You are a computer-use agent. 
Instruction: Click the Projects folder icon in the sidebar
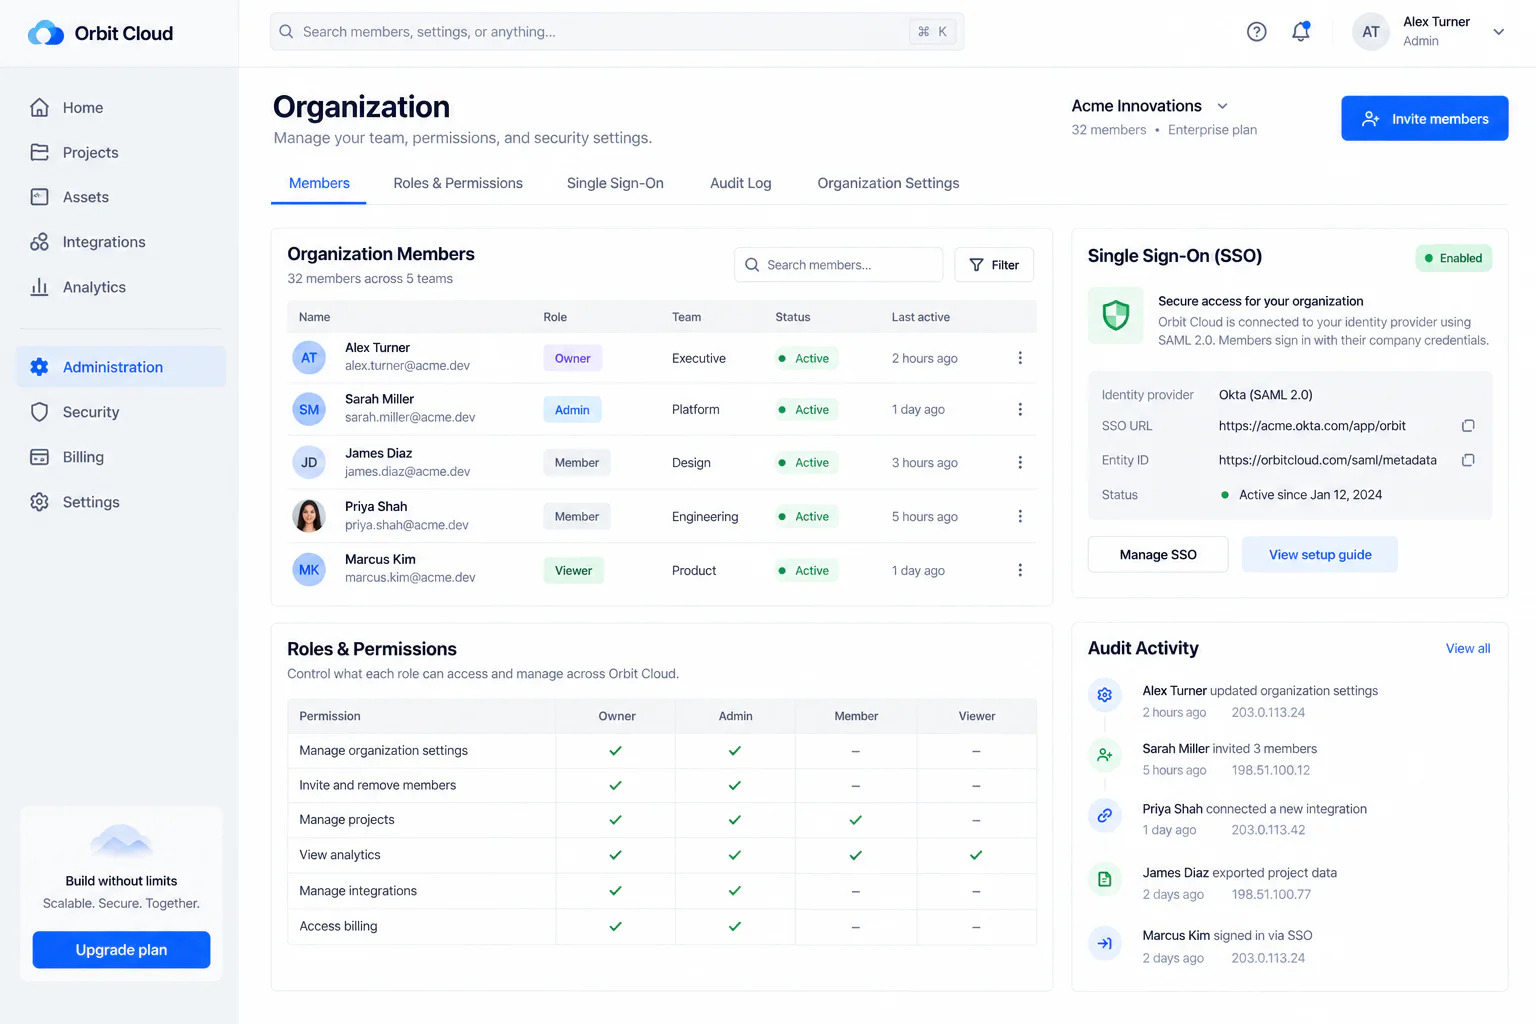39,152
